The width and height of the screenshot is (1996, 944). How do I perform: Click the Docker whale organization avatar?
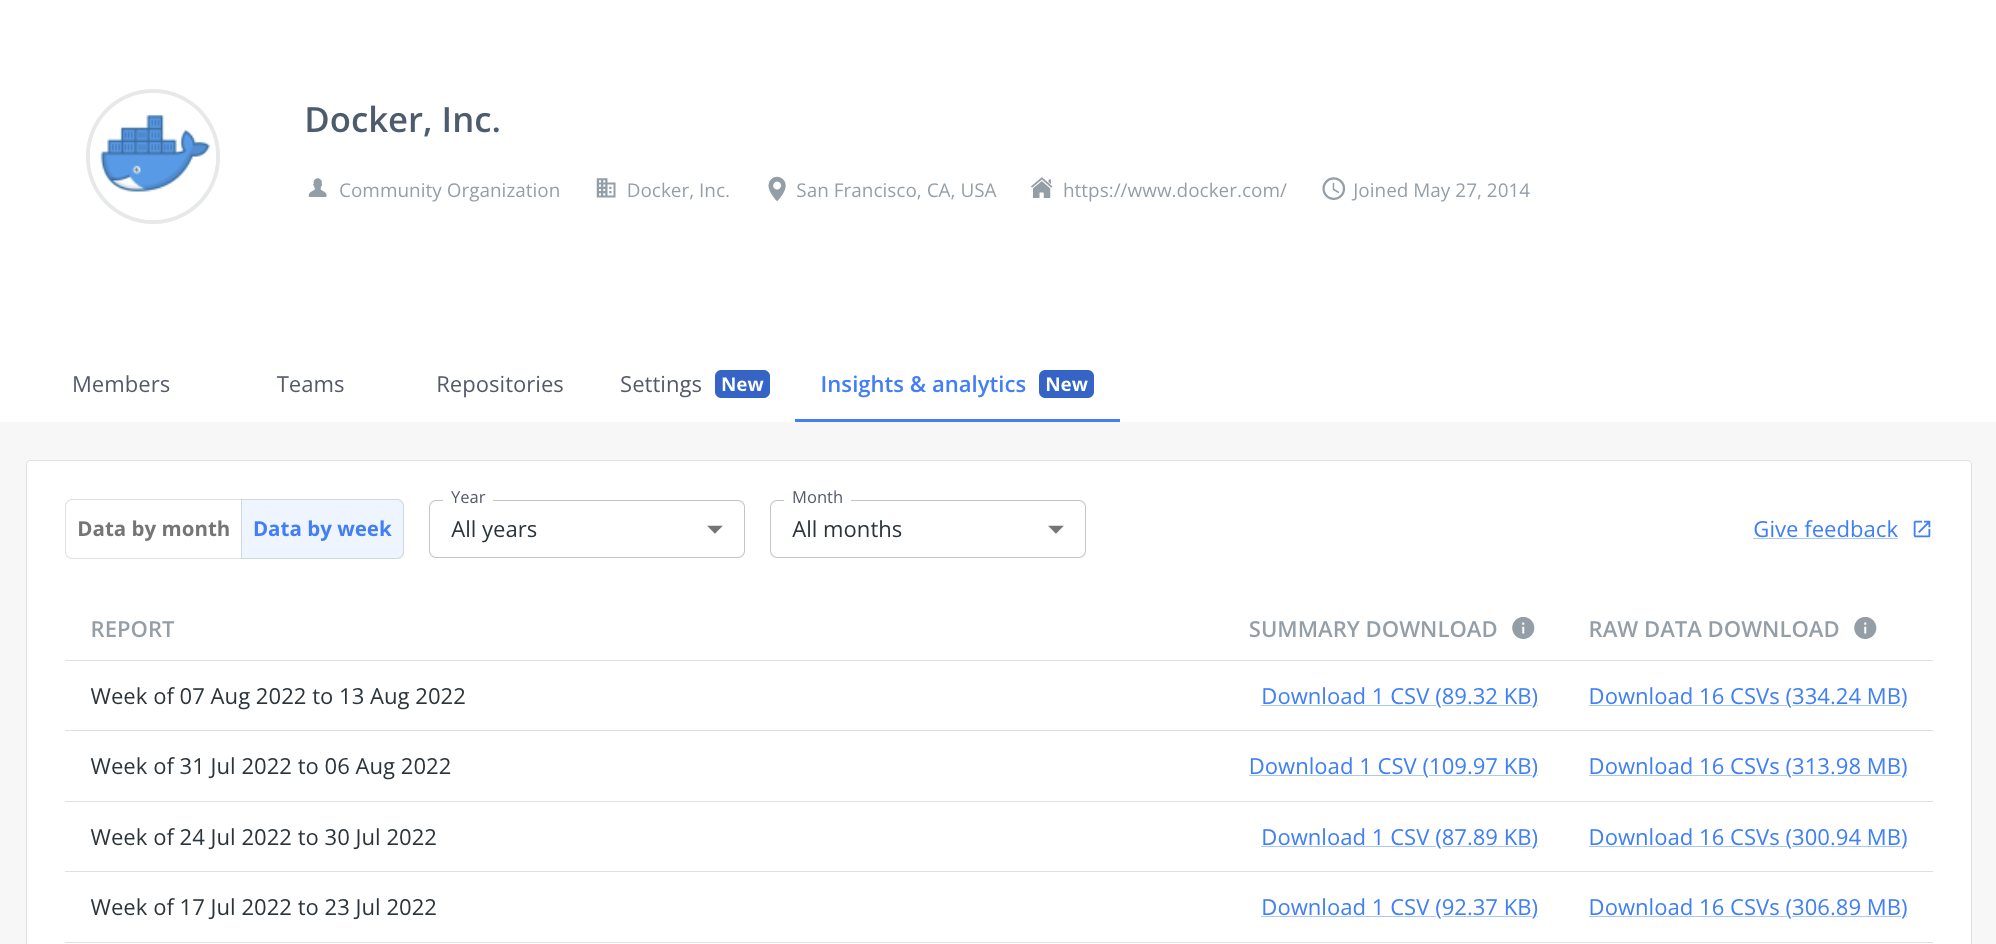pos(152,155)
